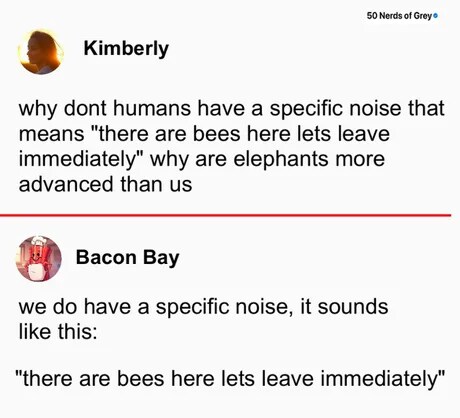Open Bacon Bay's bacon mascot avatar

pos(39,258)
